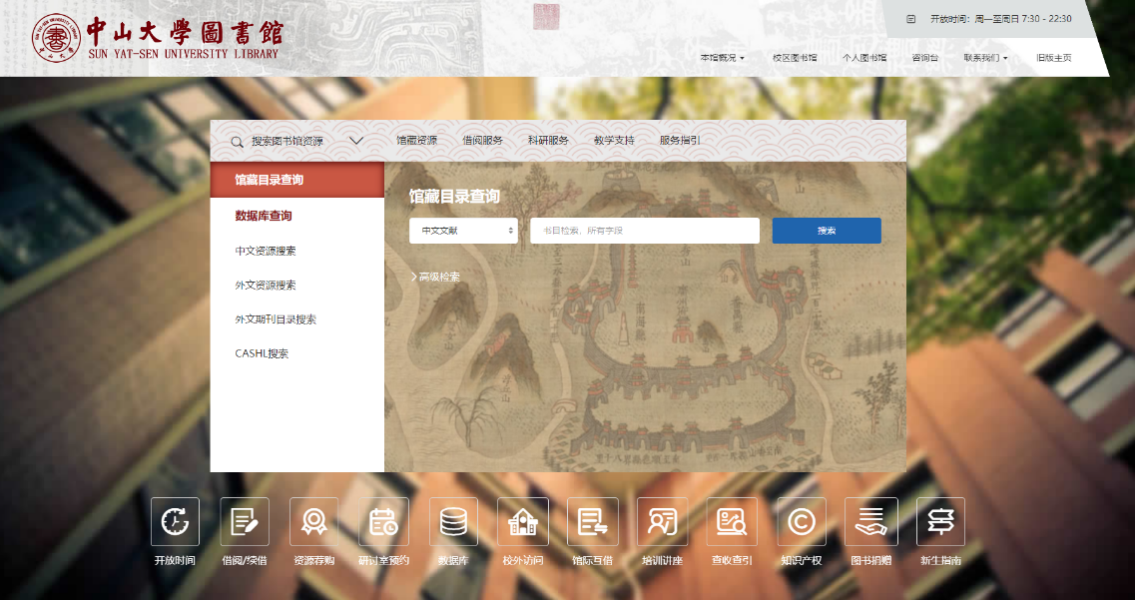The height and width of the screenshot is (600, 1135).
Task: Click the opening hours text 周一至周日 7:30 - 22:30
Action: (1021, 19)
